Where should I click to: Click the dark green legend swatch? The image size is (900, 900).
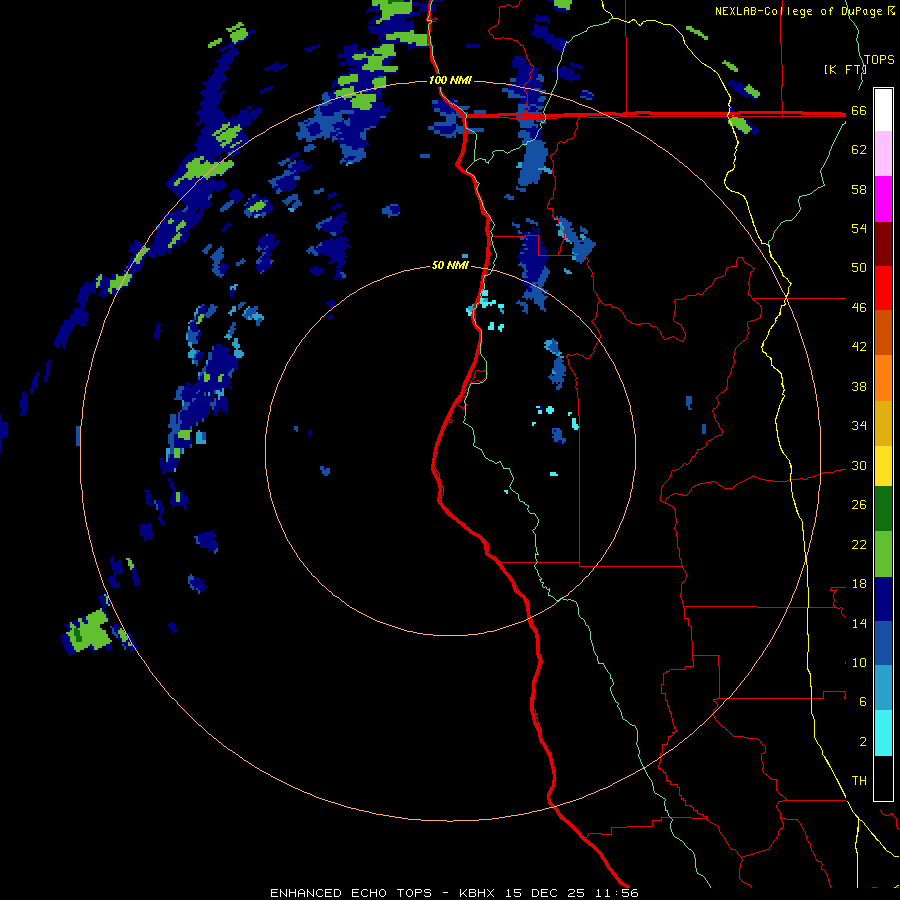coord(883,509)
